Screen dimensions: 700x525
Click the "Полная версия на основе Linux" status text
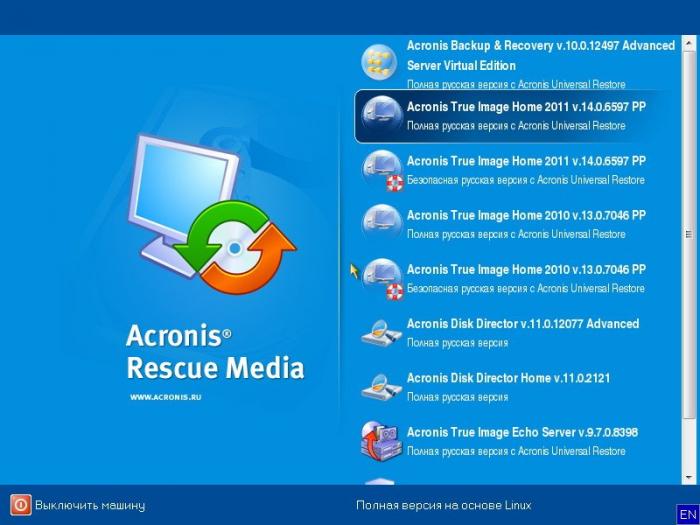point(443,505)
